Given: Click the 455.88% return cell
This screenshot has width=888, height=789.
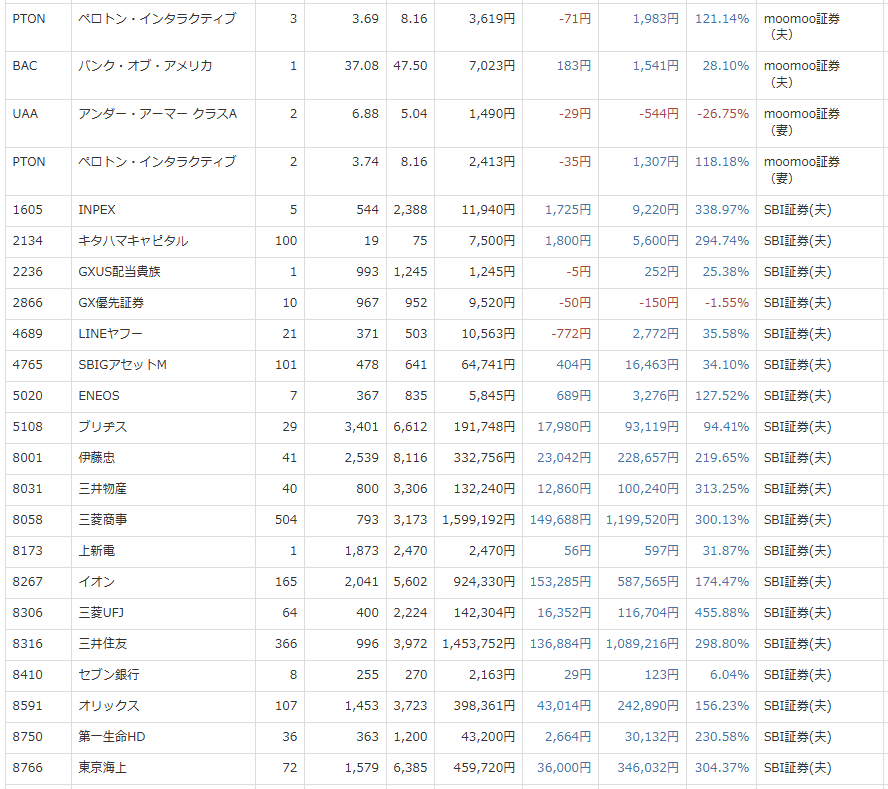Looking at the screenshot, I should (722, 613).
